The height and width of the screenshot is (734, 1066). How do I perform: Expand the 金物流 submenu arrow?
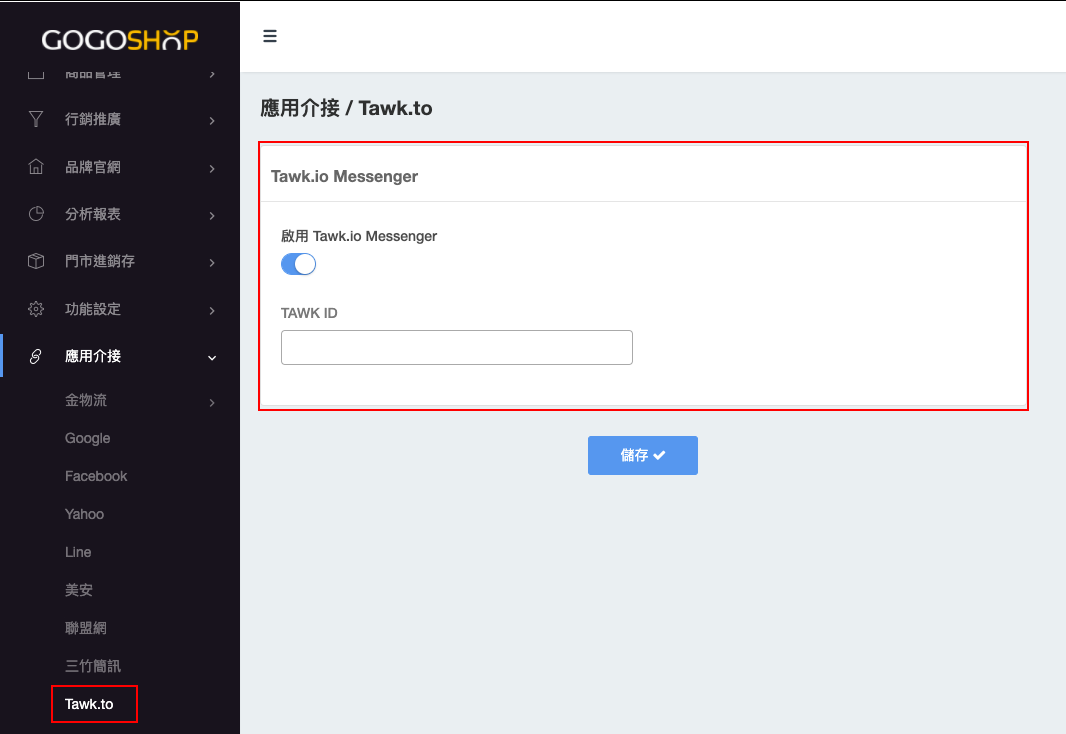[x=212, y=403]
